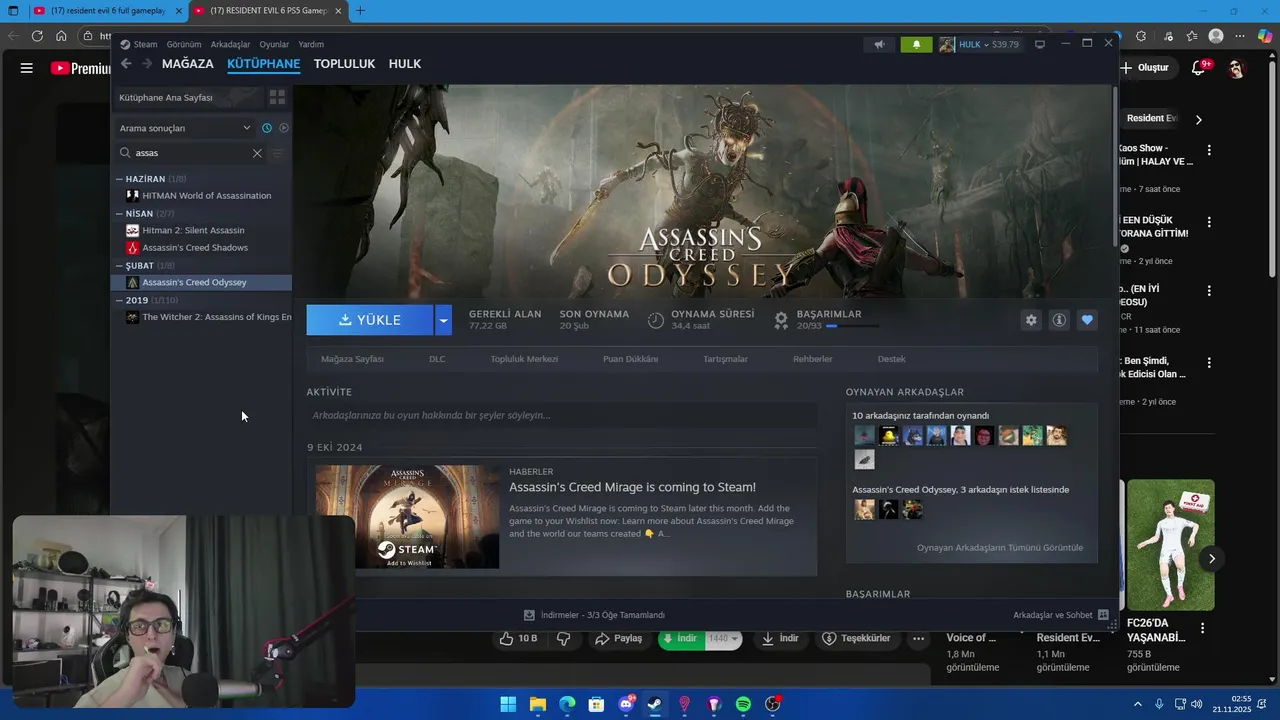Click the YouTube Oluştur create button
This screenshot has height=720, width=1280.
point(1145,68)
